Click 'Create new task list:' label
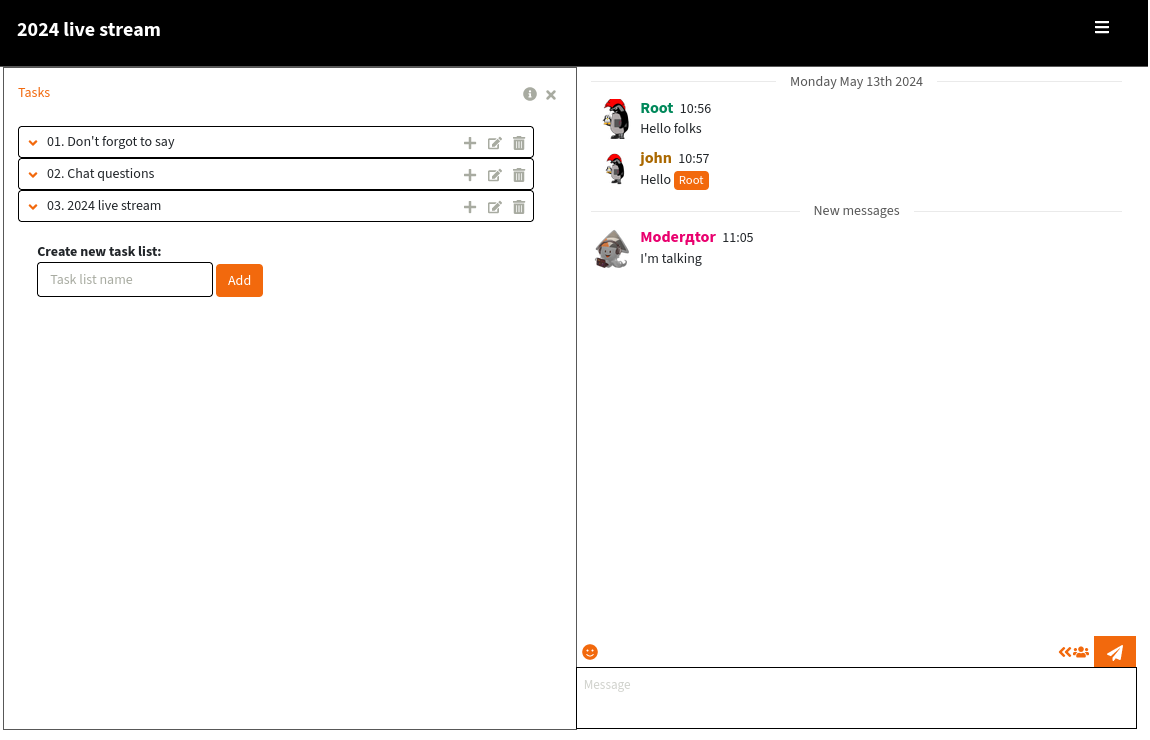 pos(99,252)
